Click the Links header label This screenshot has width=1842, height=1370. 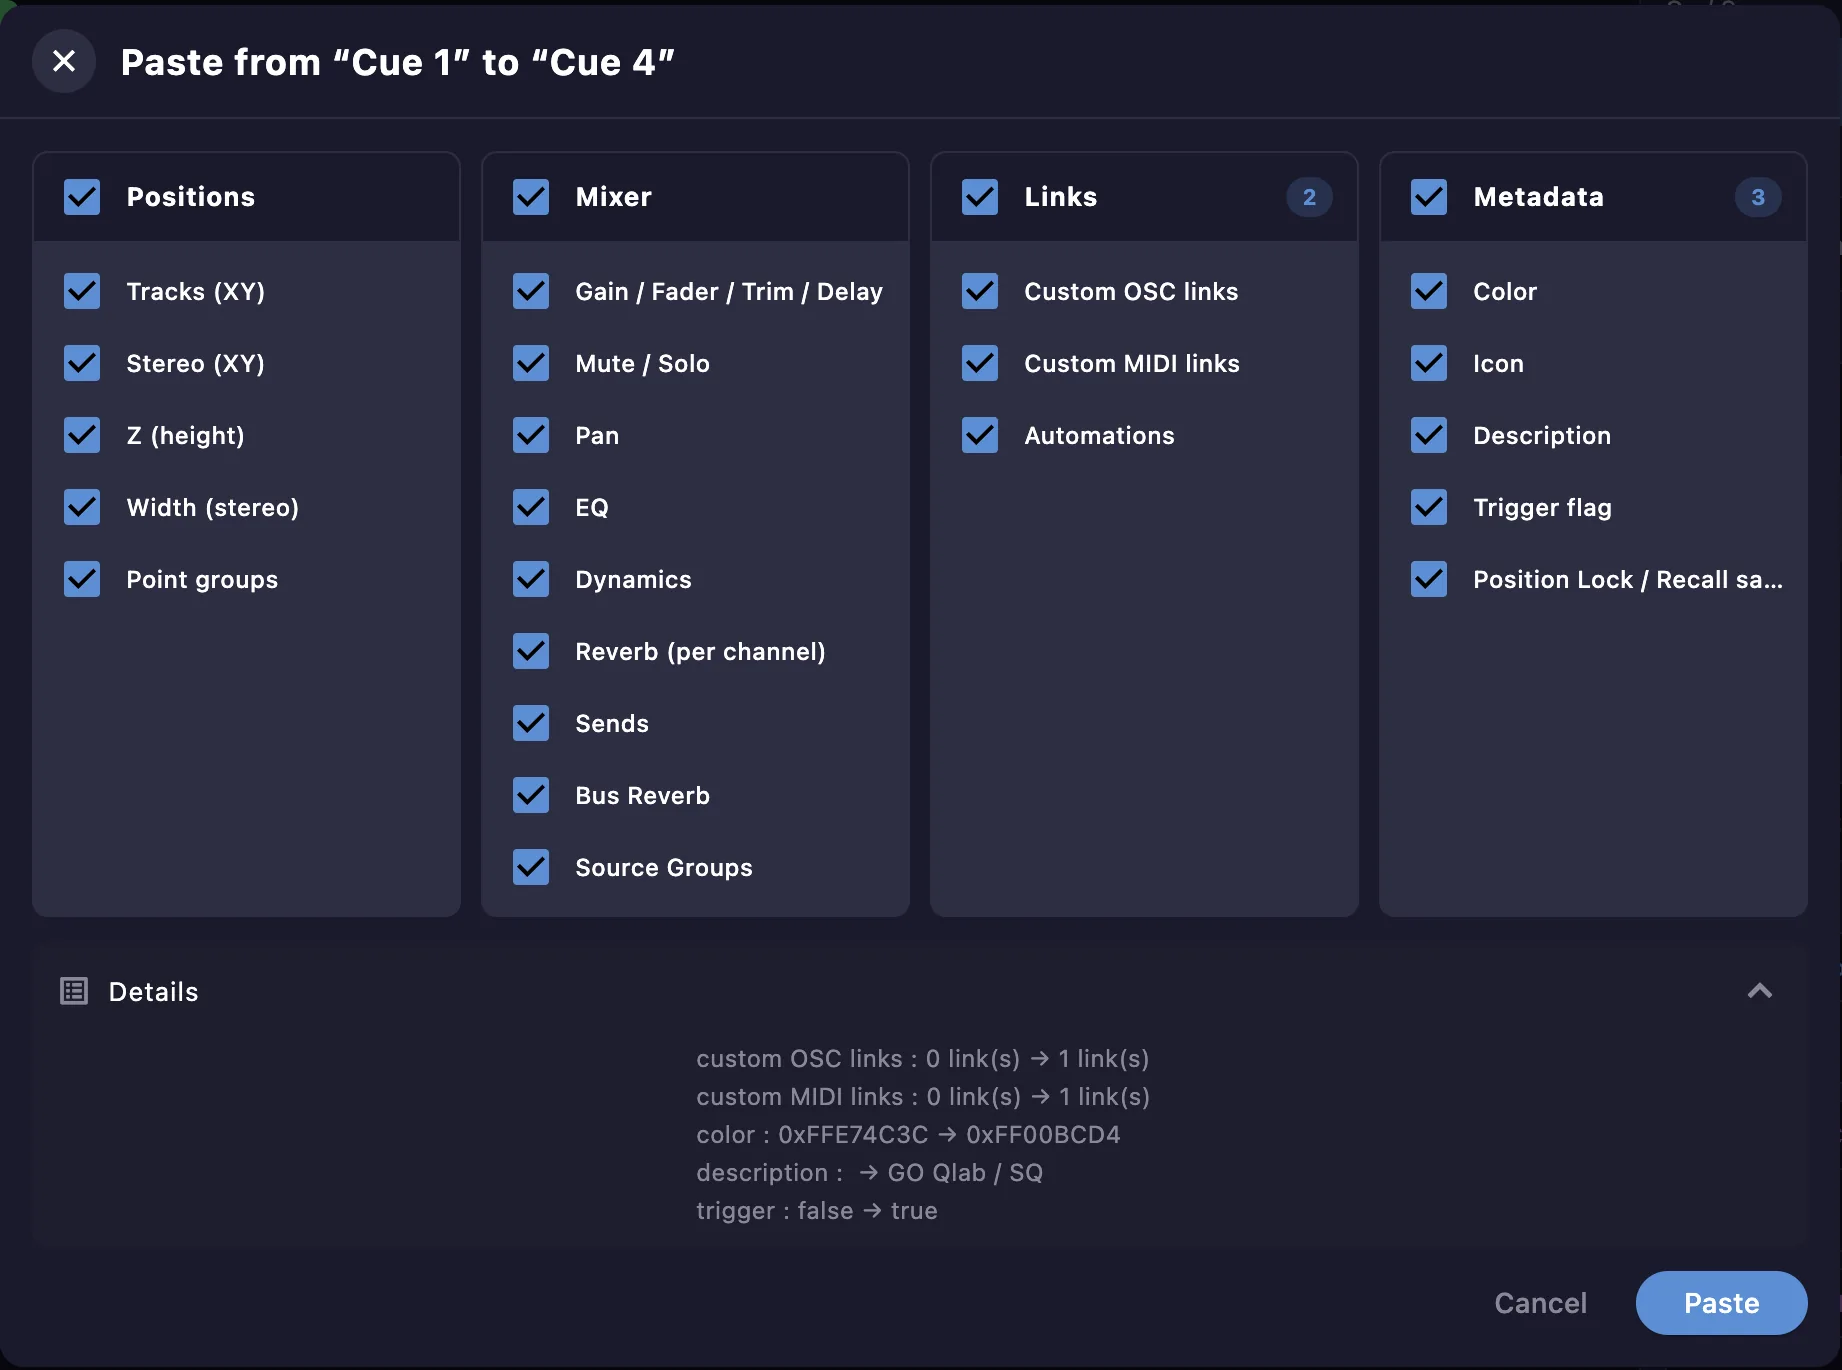[x=1061, y=197]
